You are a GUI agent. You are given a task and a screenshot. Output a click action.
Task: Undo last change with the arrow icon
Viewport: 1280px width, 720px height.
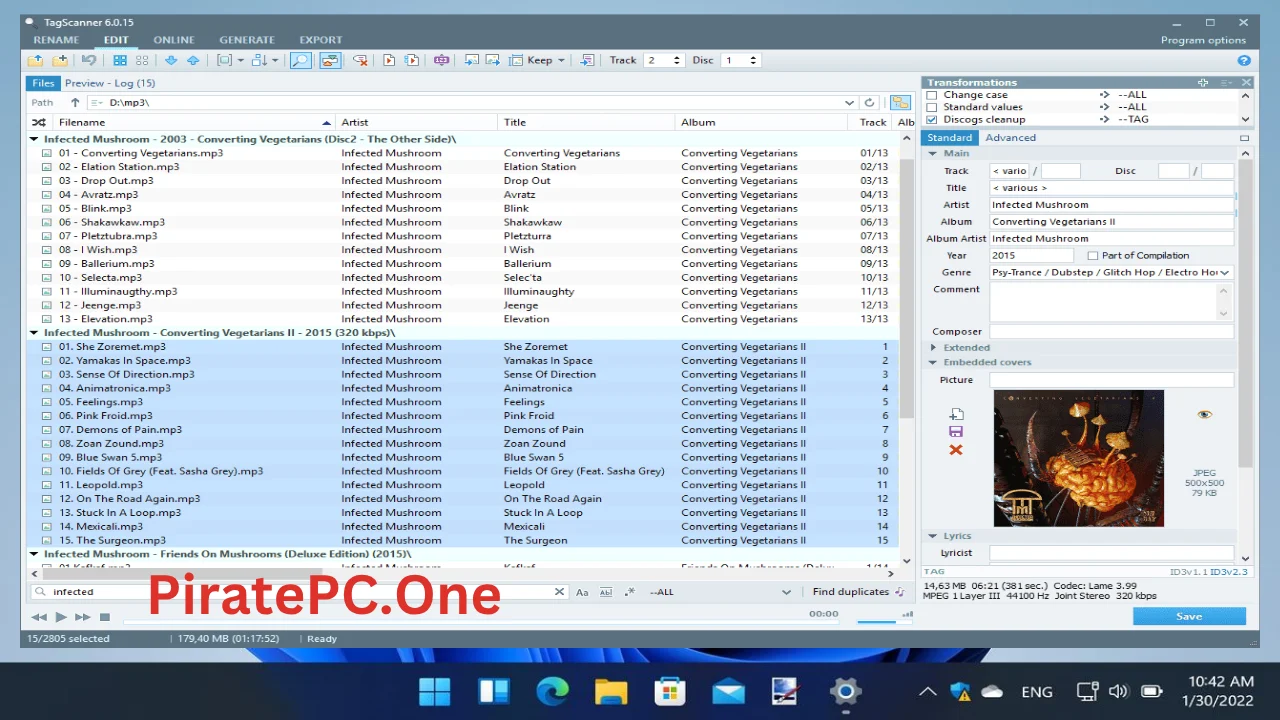coord(89,60)
